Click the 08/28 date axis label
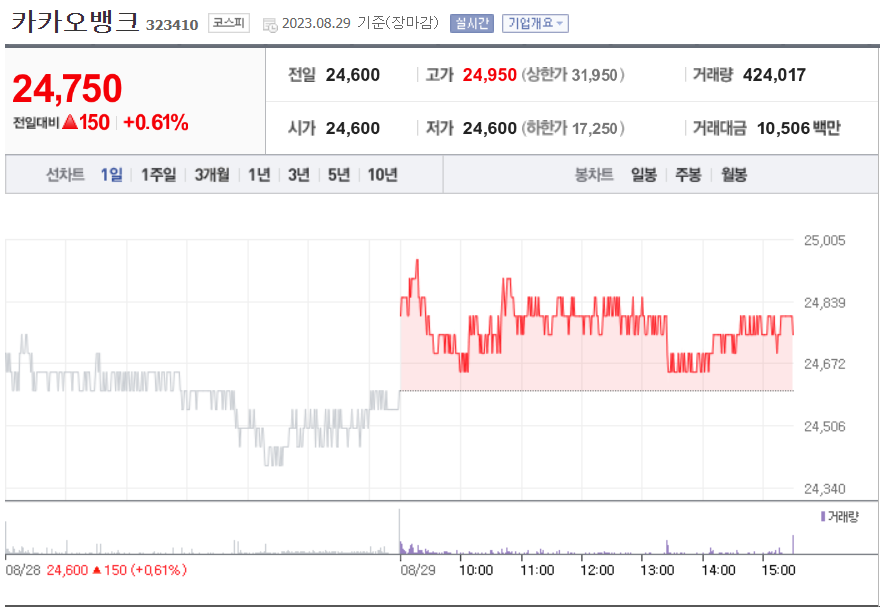 [x=23, y=570]
